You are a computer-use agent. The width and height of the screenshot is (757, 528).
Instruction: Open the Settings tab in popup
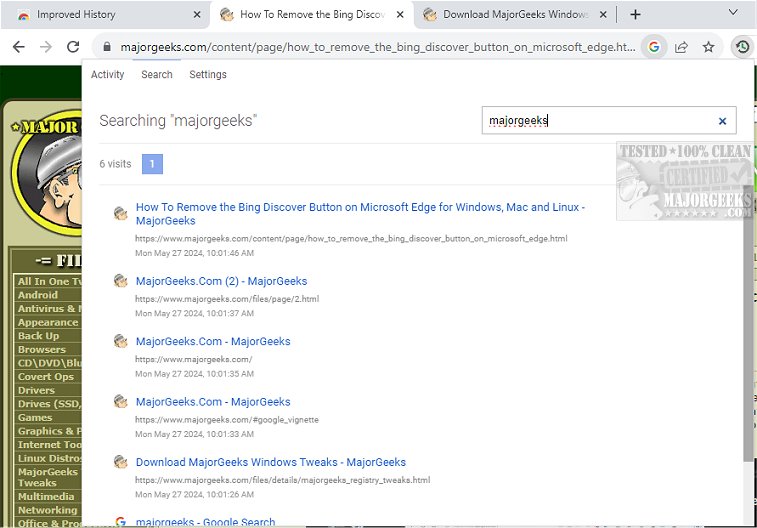pyautogui.click(x=208, y=74)
